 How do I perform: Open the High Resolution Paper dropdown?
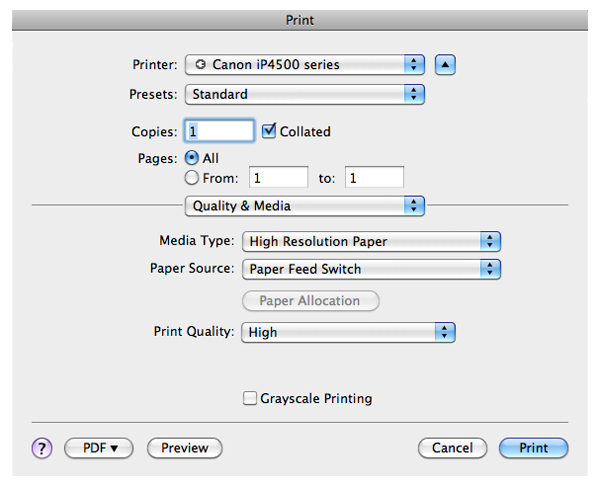[371, 242]
